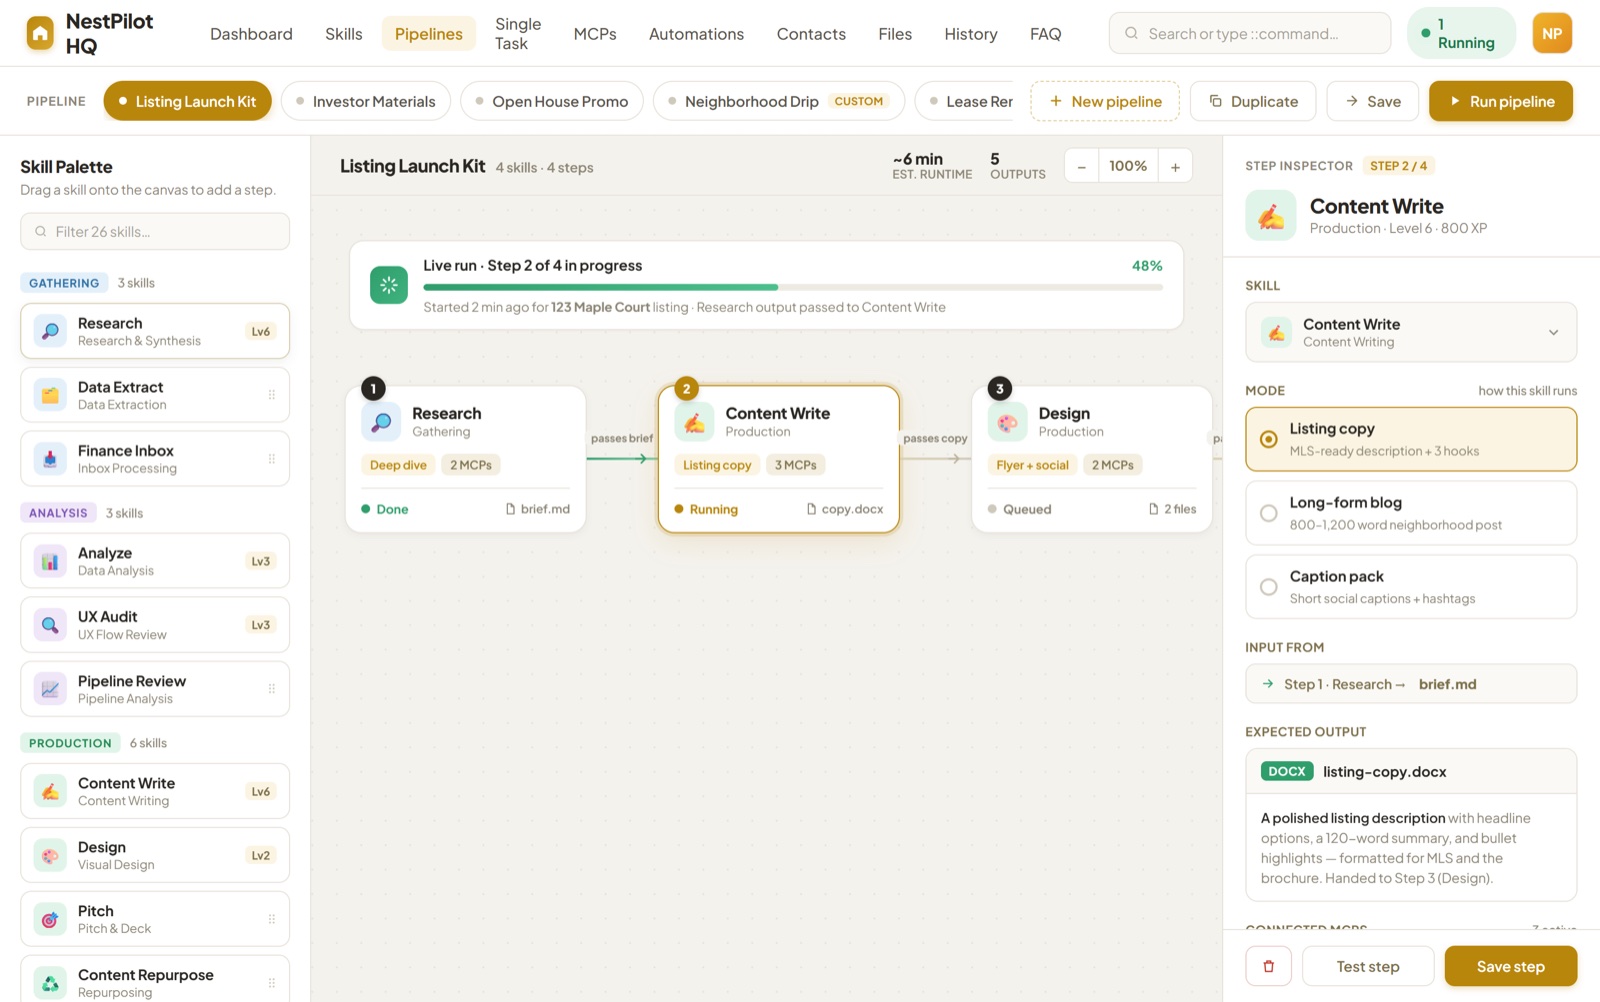Click the drag handle on Finance Inbox skill
This screenshot has height=1002, width=1600.
[272, 459]
